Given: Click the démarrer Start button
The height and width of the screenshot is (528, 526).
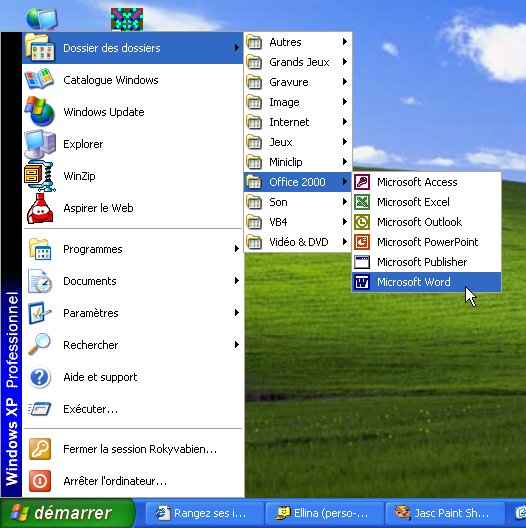Looking at the screenshot, I should tap(68, 513).
